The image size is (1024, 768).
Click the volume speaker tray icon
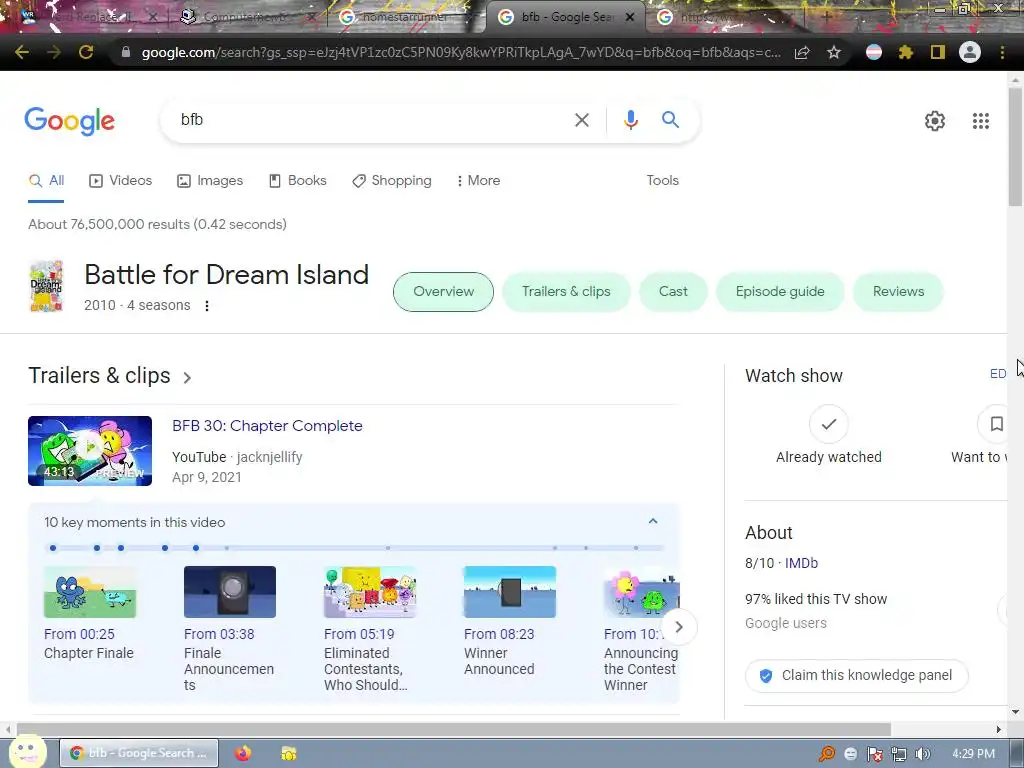[x=923, y=754]
